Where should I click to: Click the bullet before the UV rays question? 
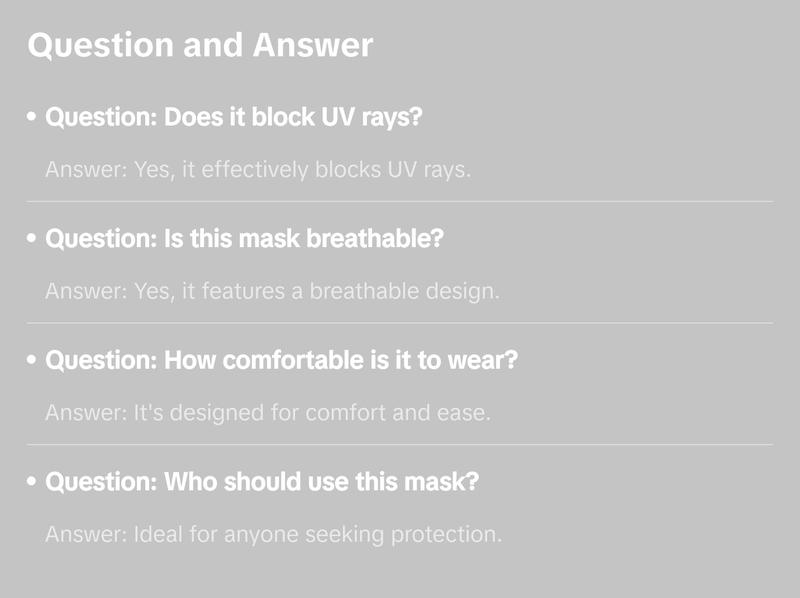(32, 117)
